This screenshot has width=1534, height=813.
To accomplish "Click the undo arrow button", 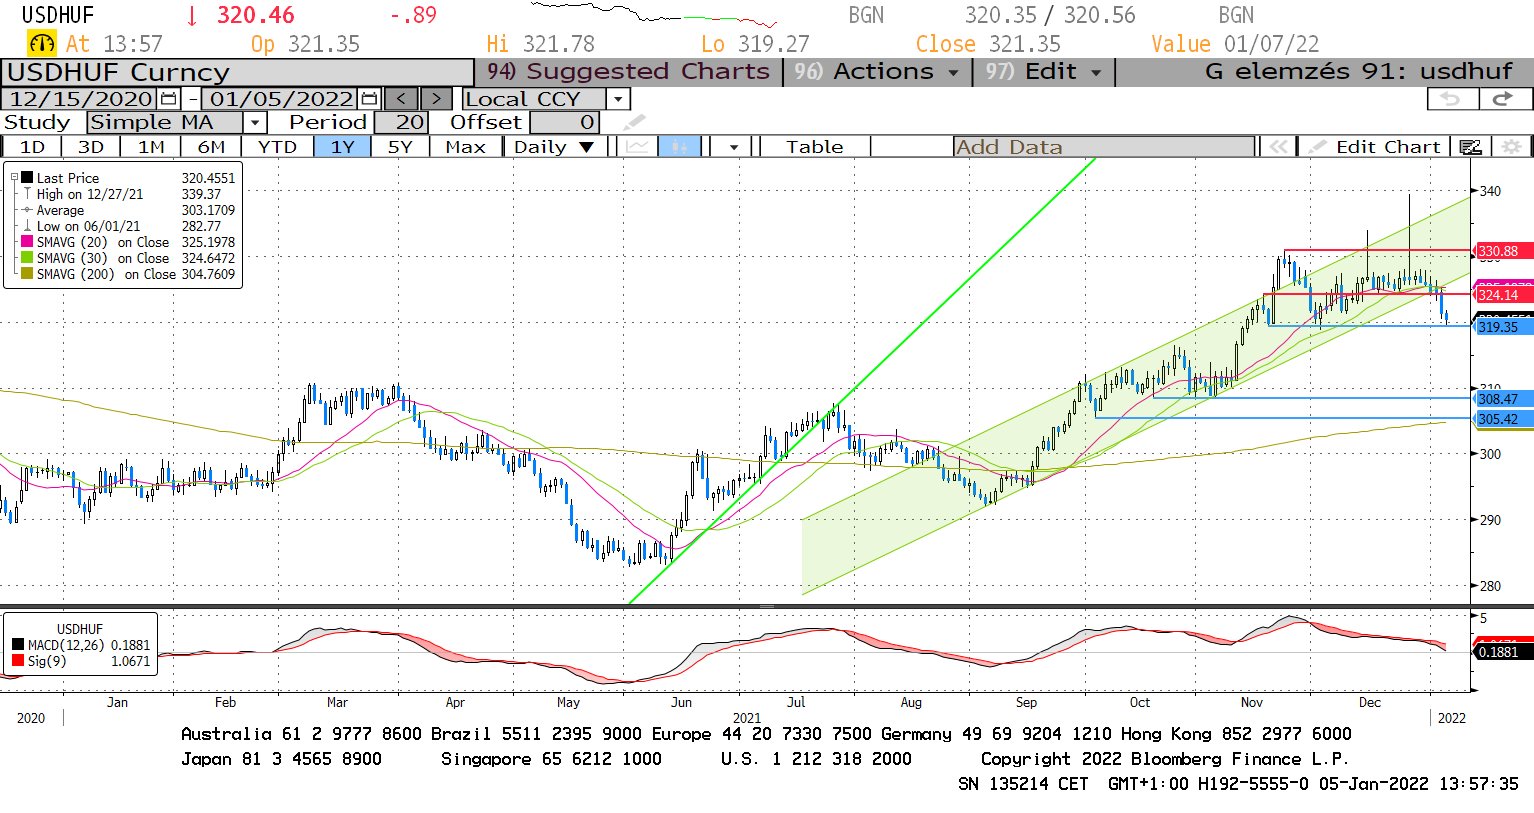I will point(1451,99).
